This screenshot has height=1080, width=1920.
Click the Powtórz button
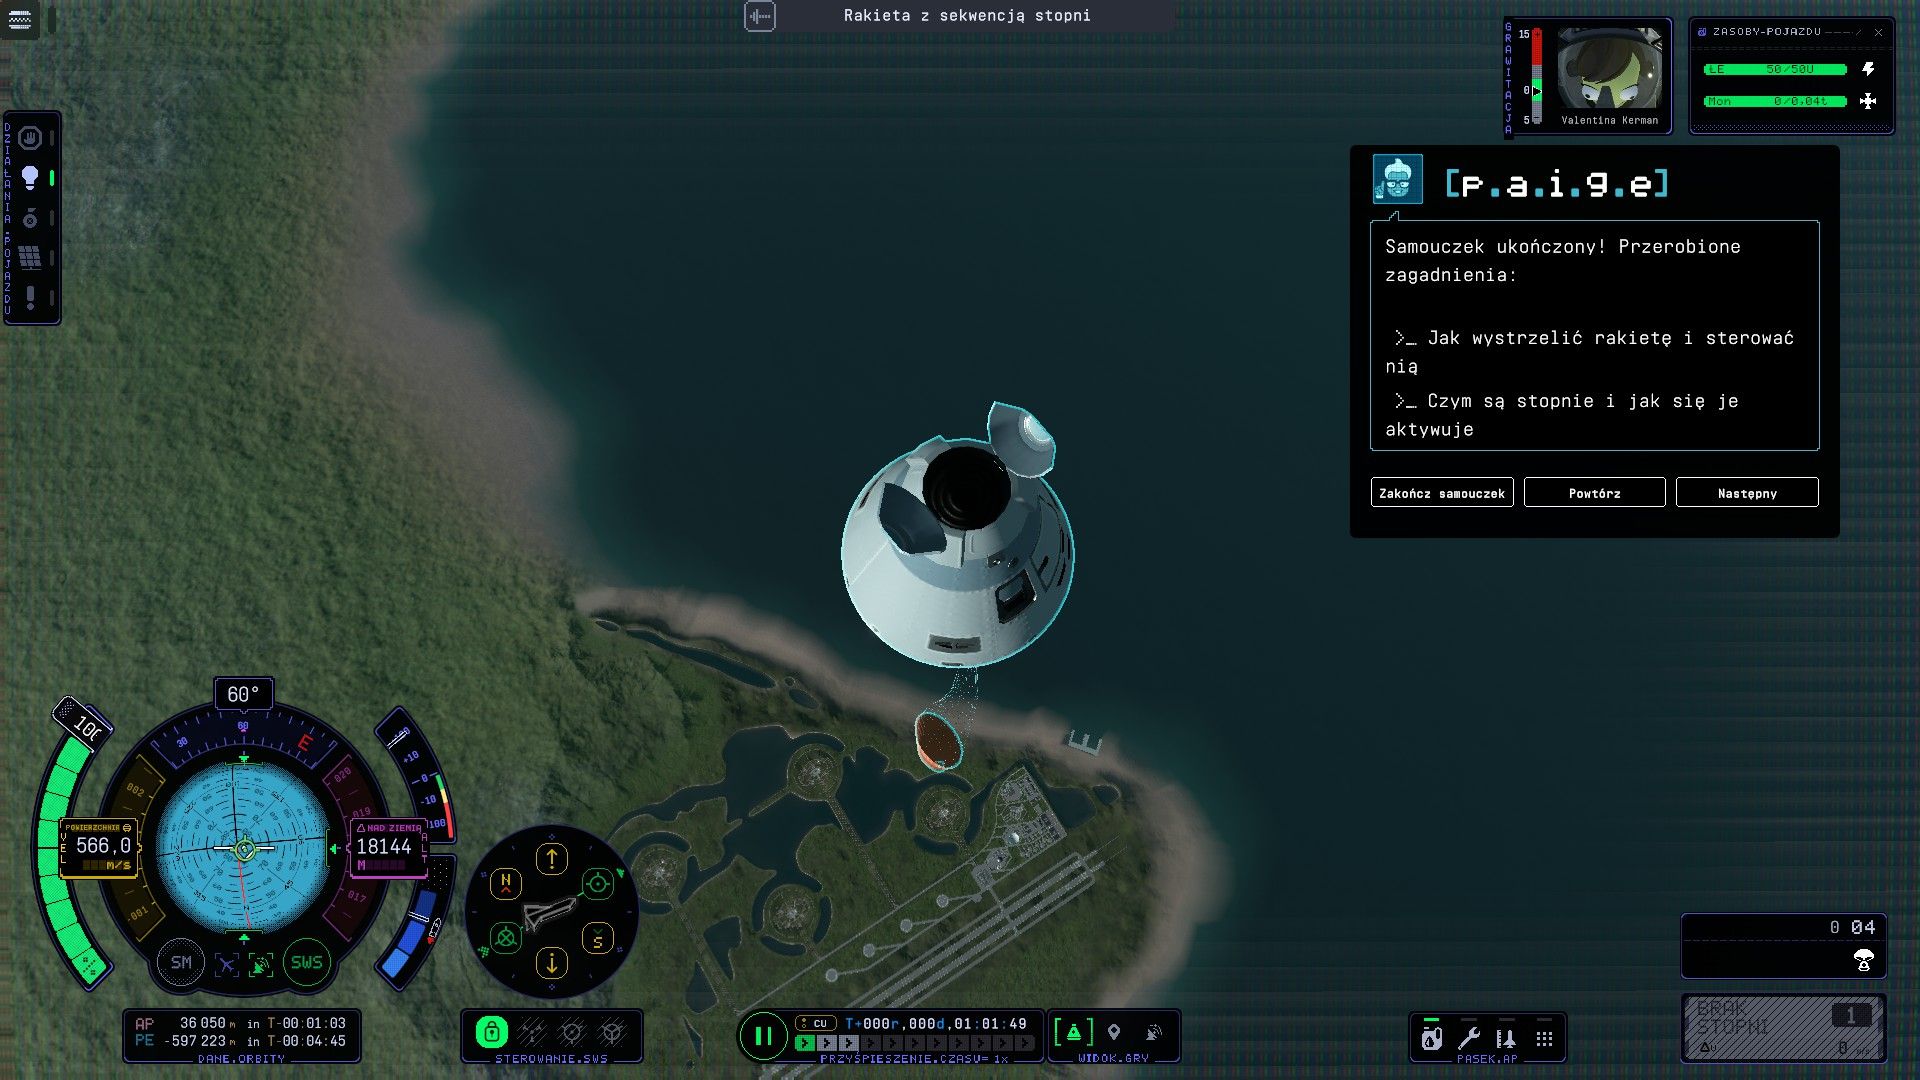coord(1594,493)
